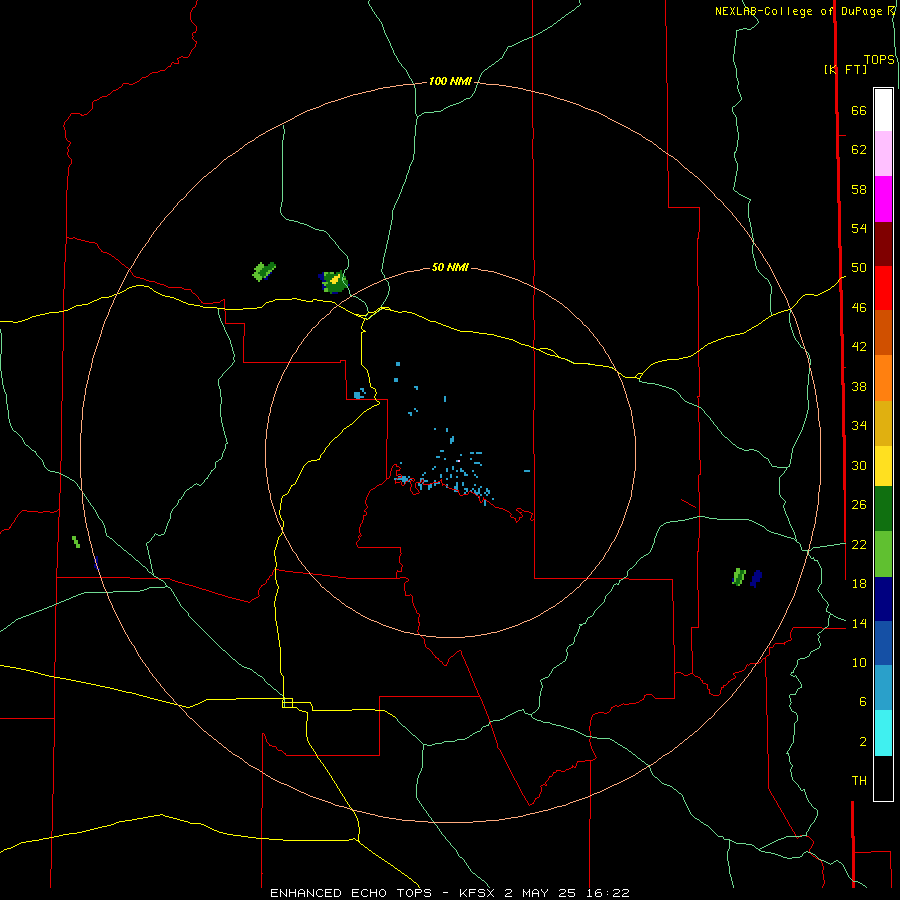Click the legend value 2
Viewport: 900px width, 900px height.
click(x=862, y=742)
